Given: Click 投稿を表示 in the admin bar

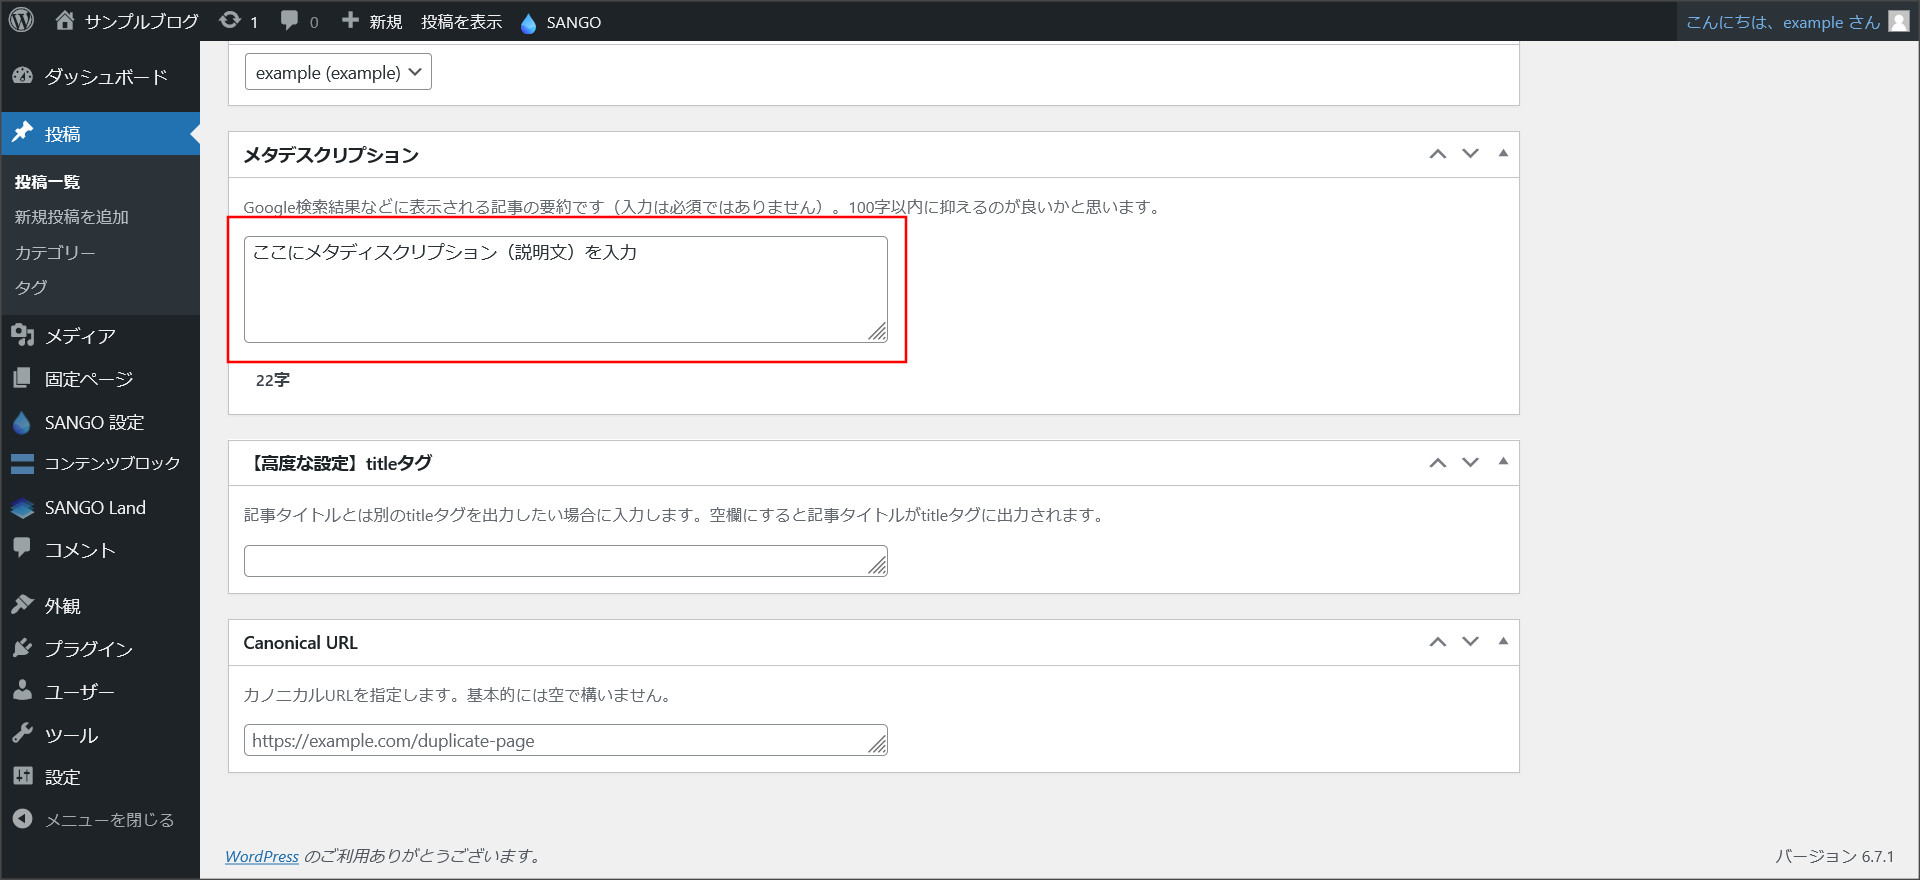Looking at the screenshot, I should point(461,22).
